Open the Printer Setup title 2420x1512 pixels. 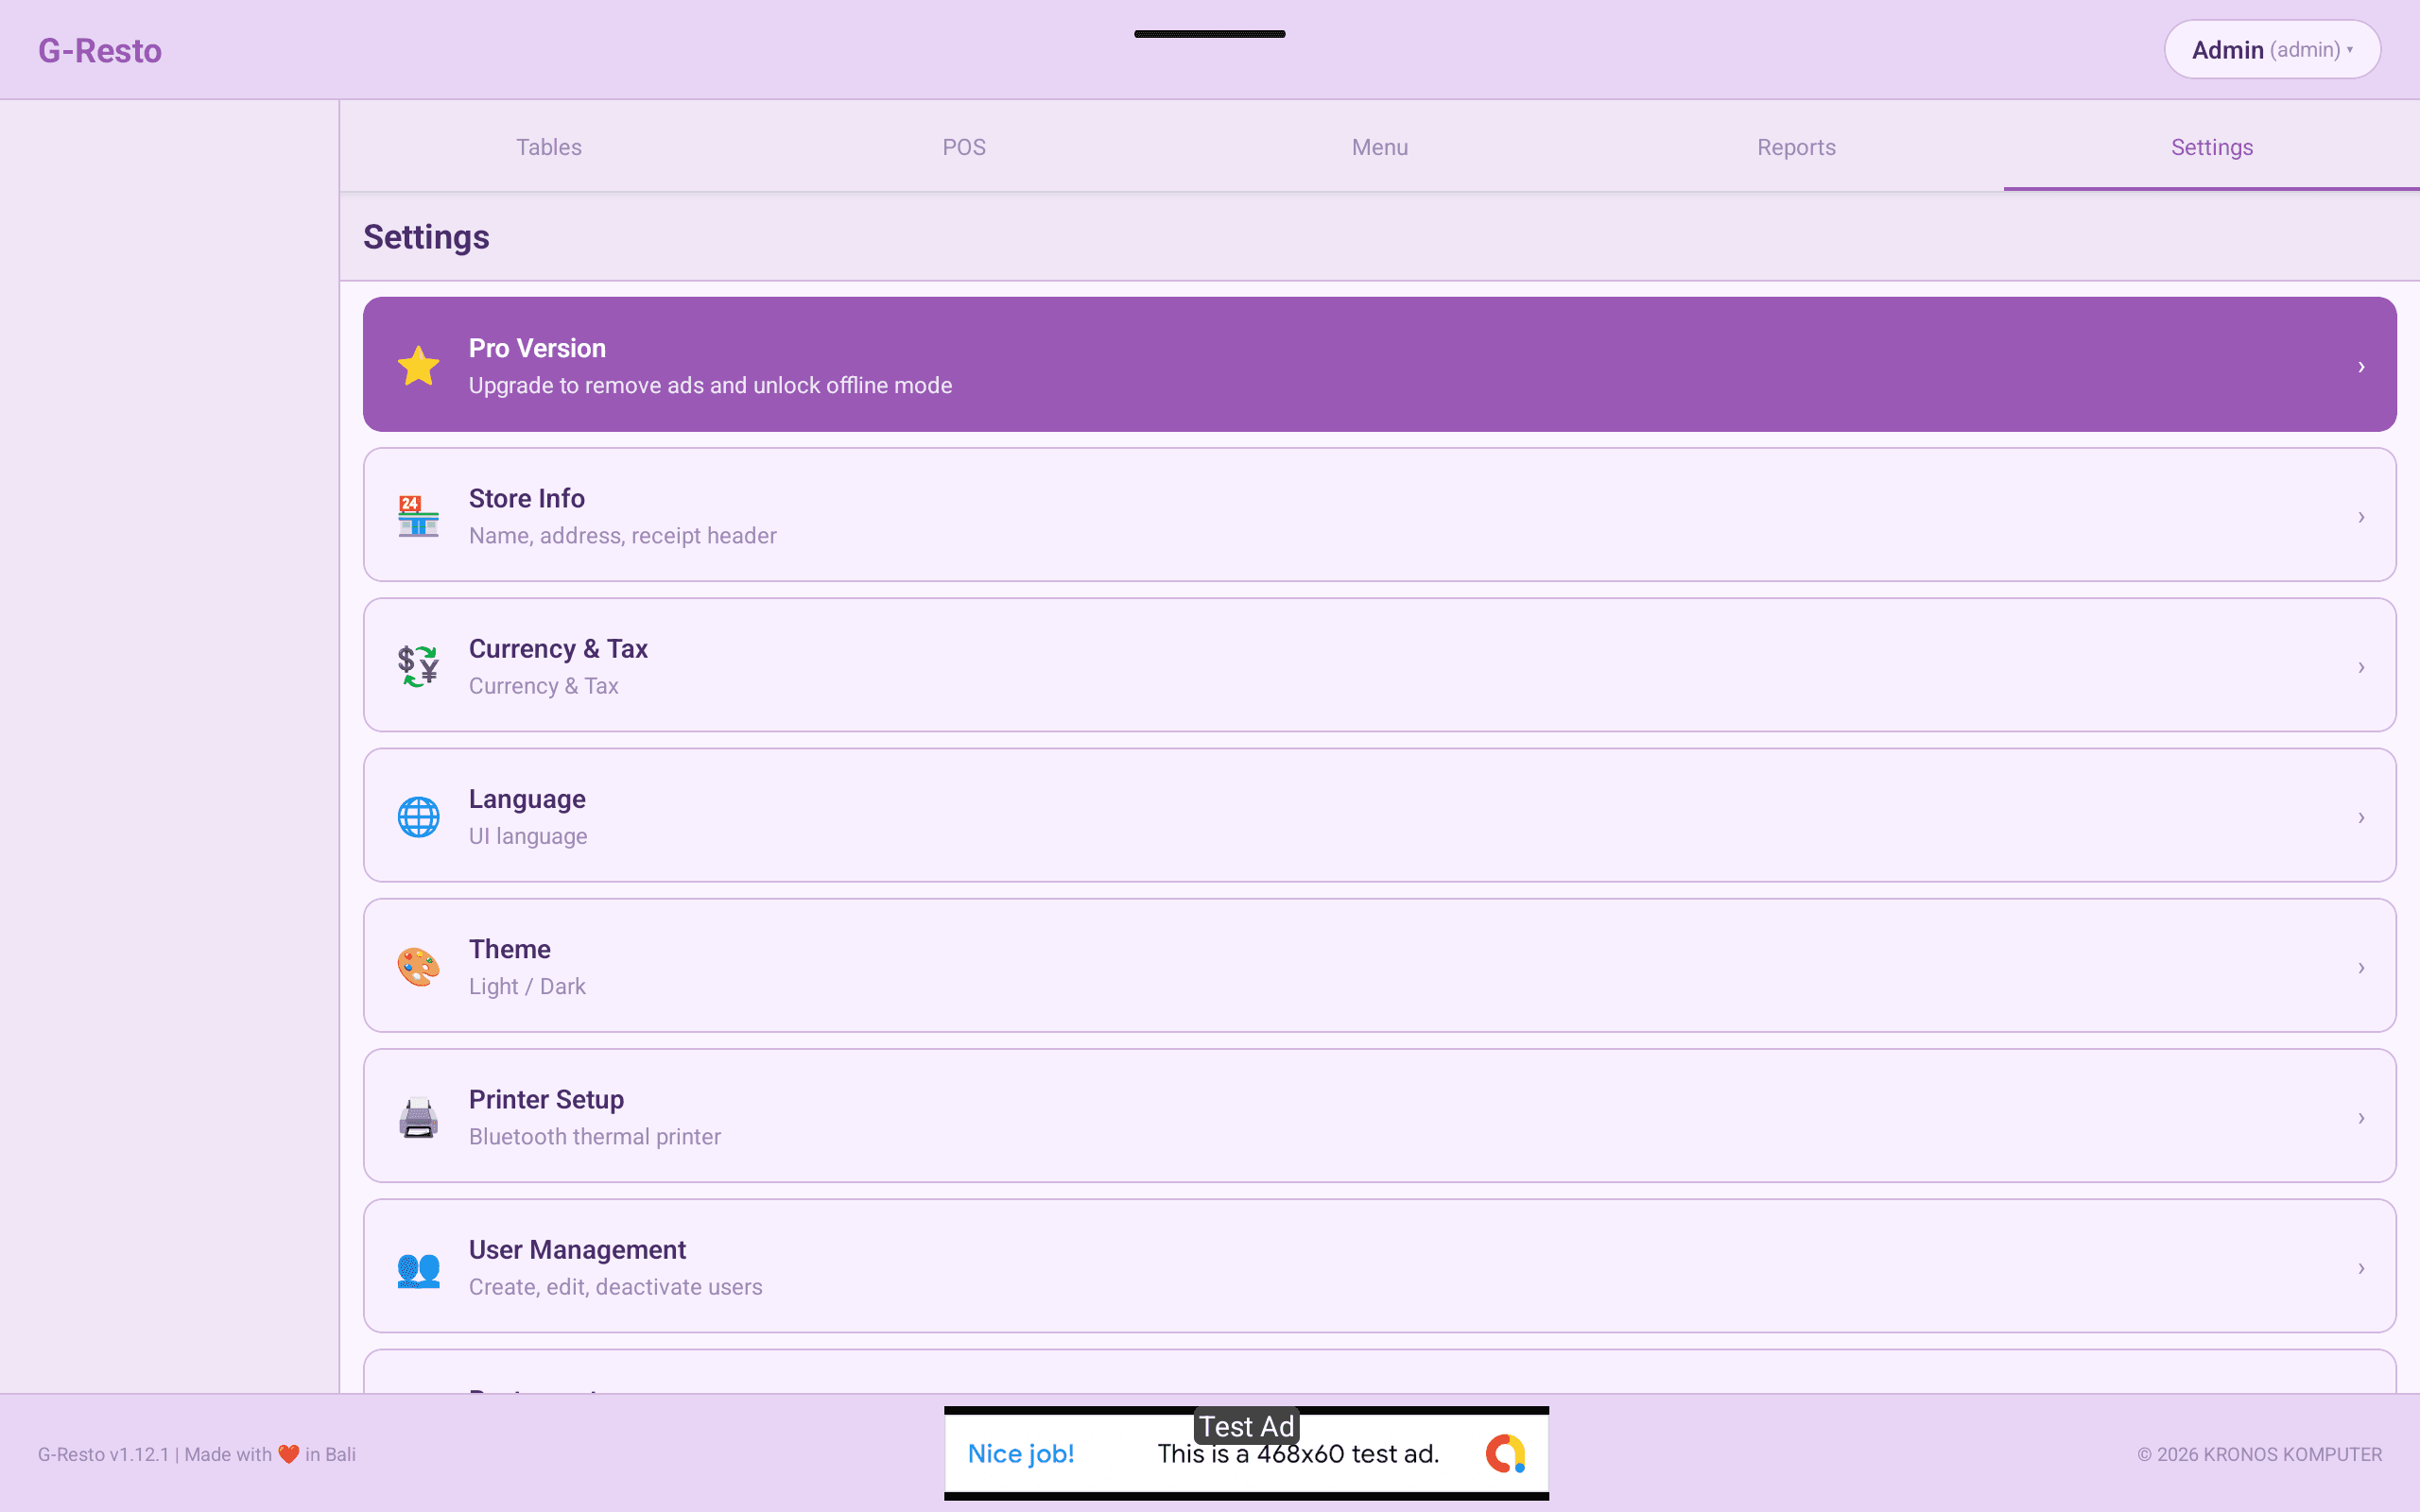pos(546,1099)
